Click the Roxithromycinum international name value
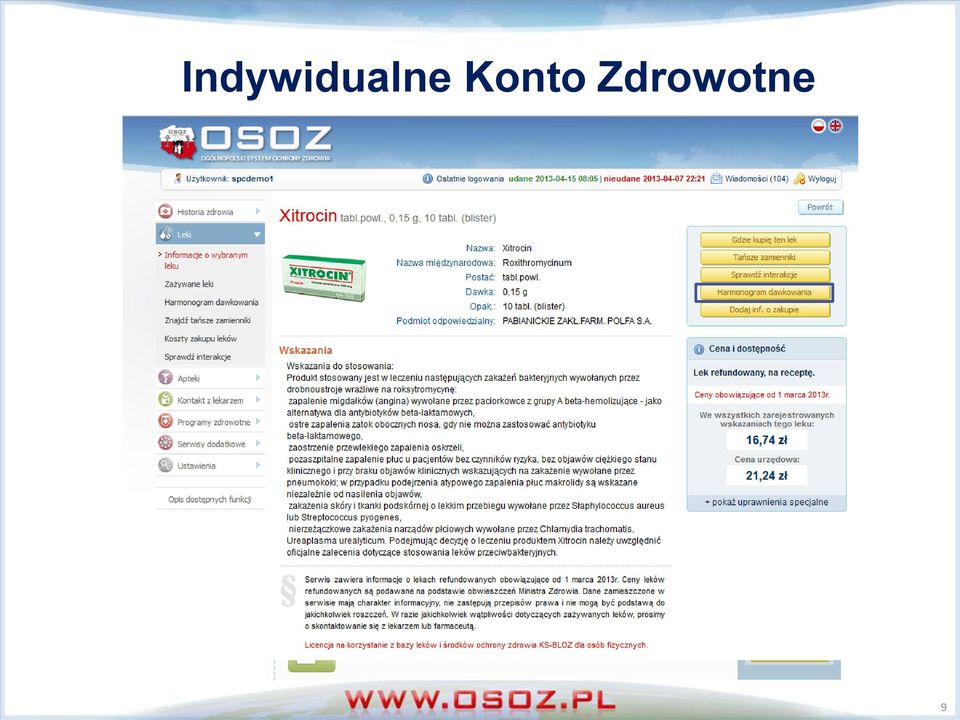 537,263
